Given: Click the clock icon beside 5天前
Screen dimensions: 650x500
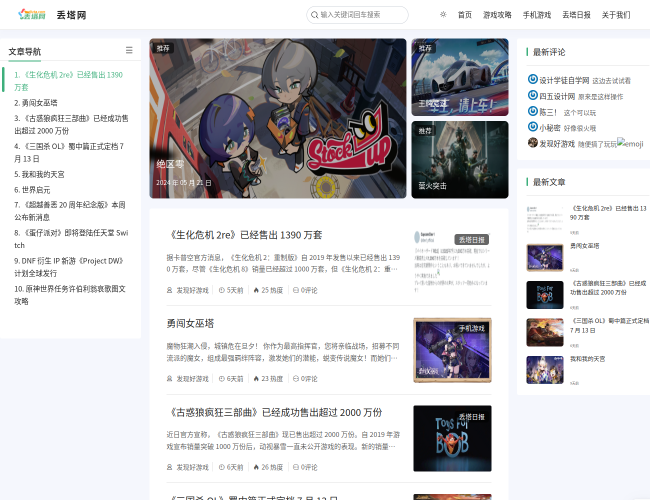Looking at the screenshot, I should [221, 290].
